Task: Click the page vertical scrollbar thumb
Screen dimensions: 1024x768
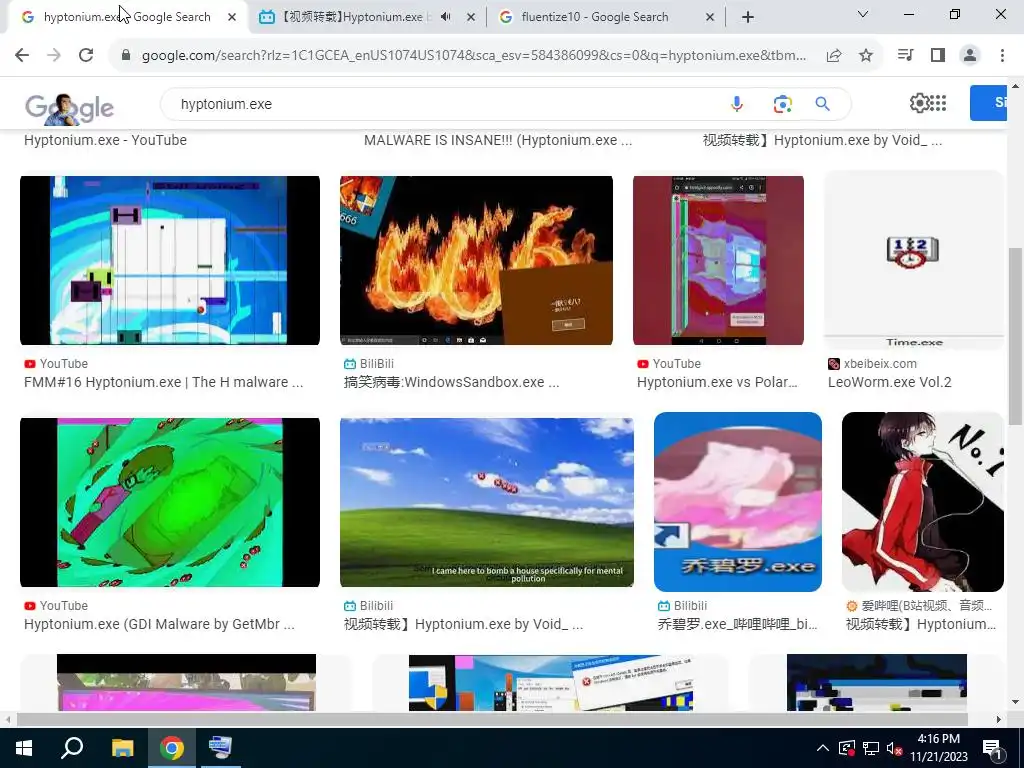Action: pyautogui.click(x=1015, y=336)
